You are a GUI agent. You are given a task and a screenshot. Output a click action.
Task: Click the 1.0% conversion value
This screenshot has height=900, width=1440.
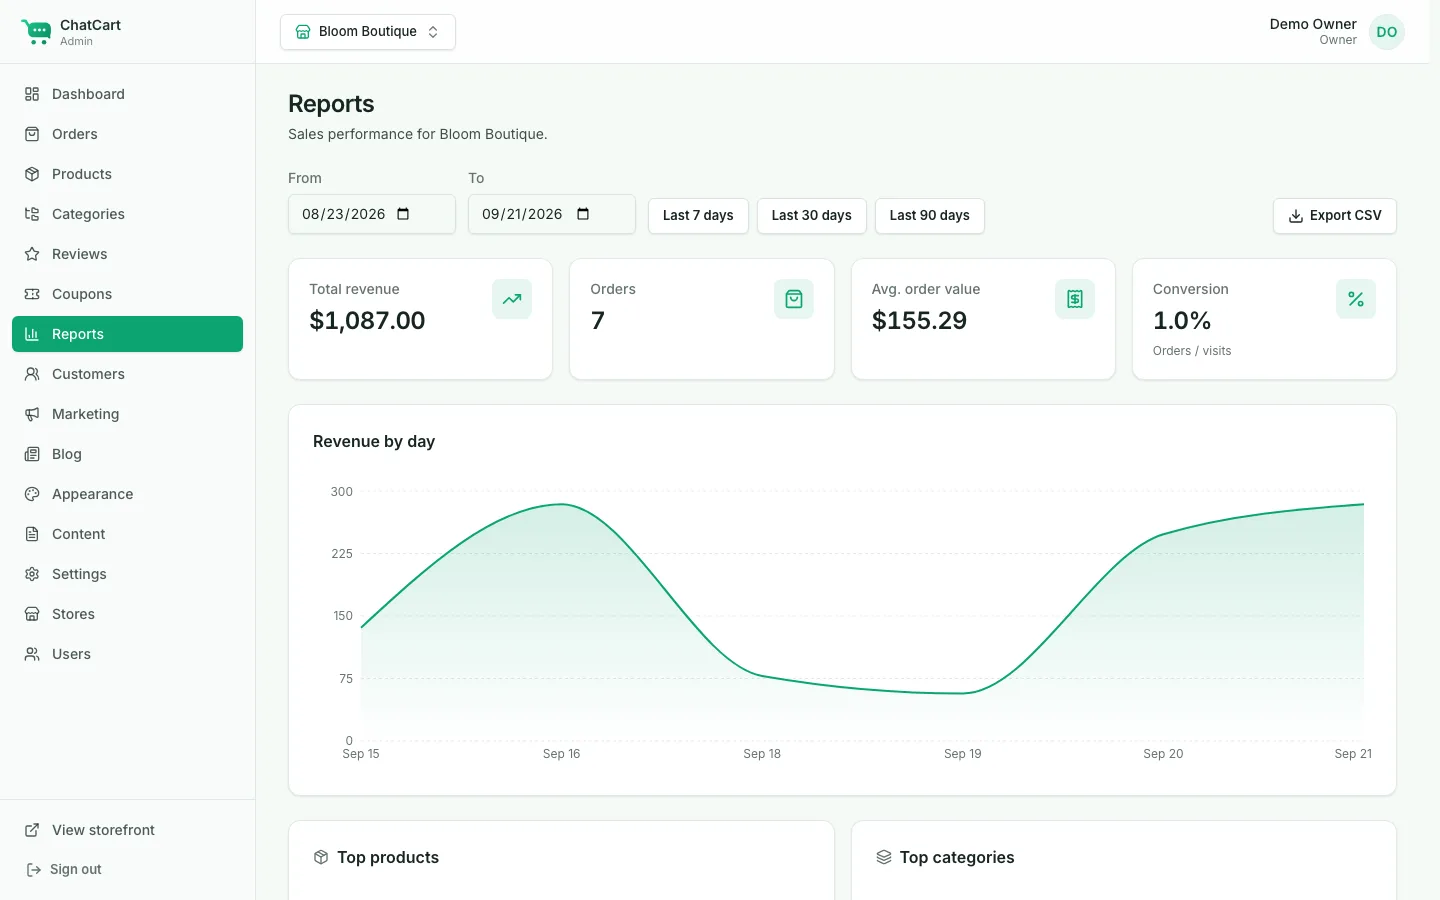(x=1182, y=321)
